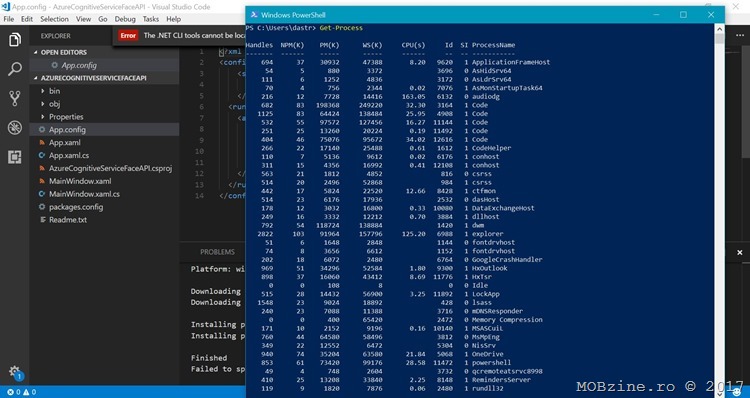Click the PowerShell window title icon

[x=254, y=15]
